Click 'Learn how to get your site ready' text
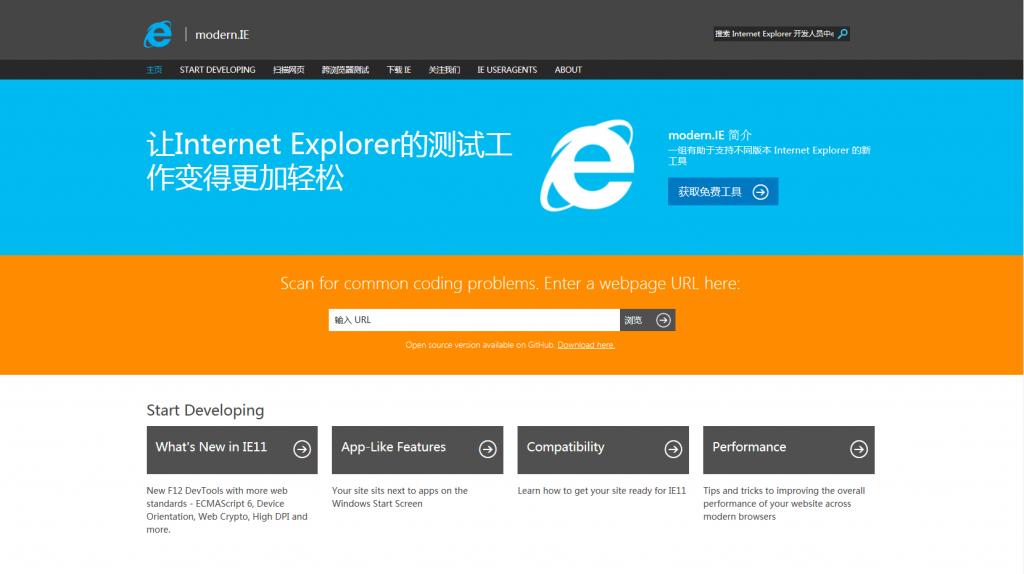Viewport: 1024px width, 574px height. pyautogui.click(x=601, y=490)
